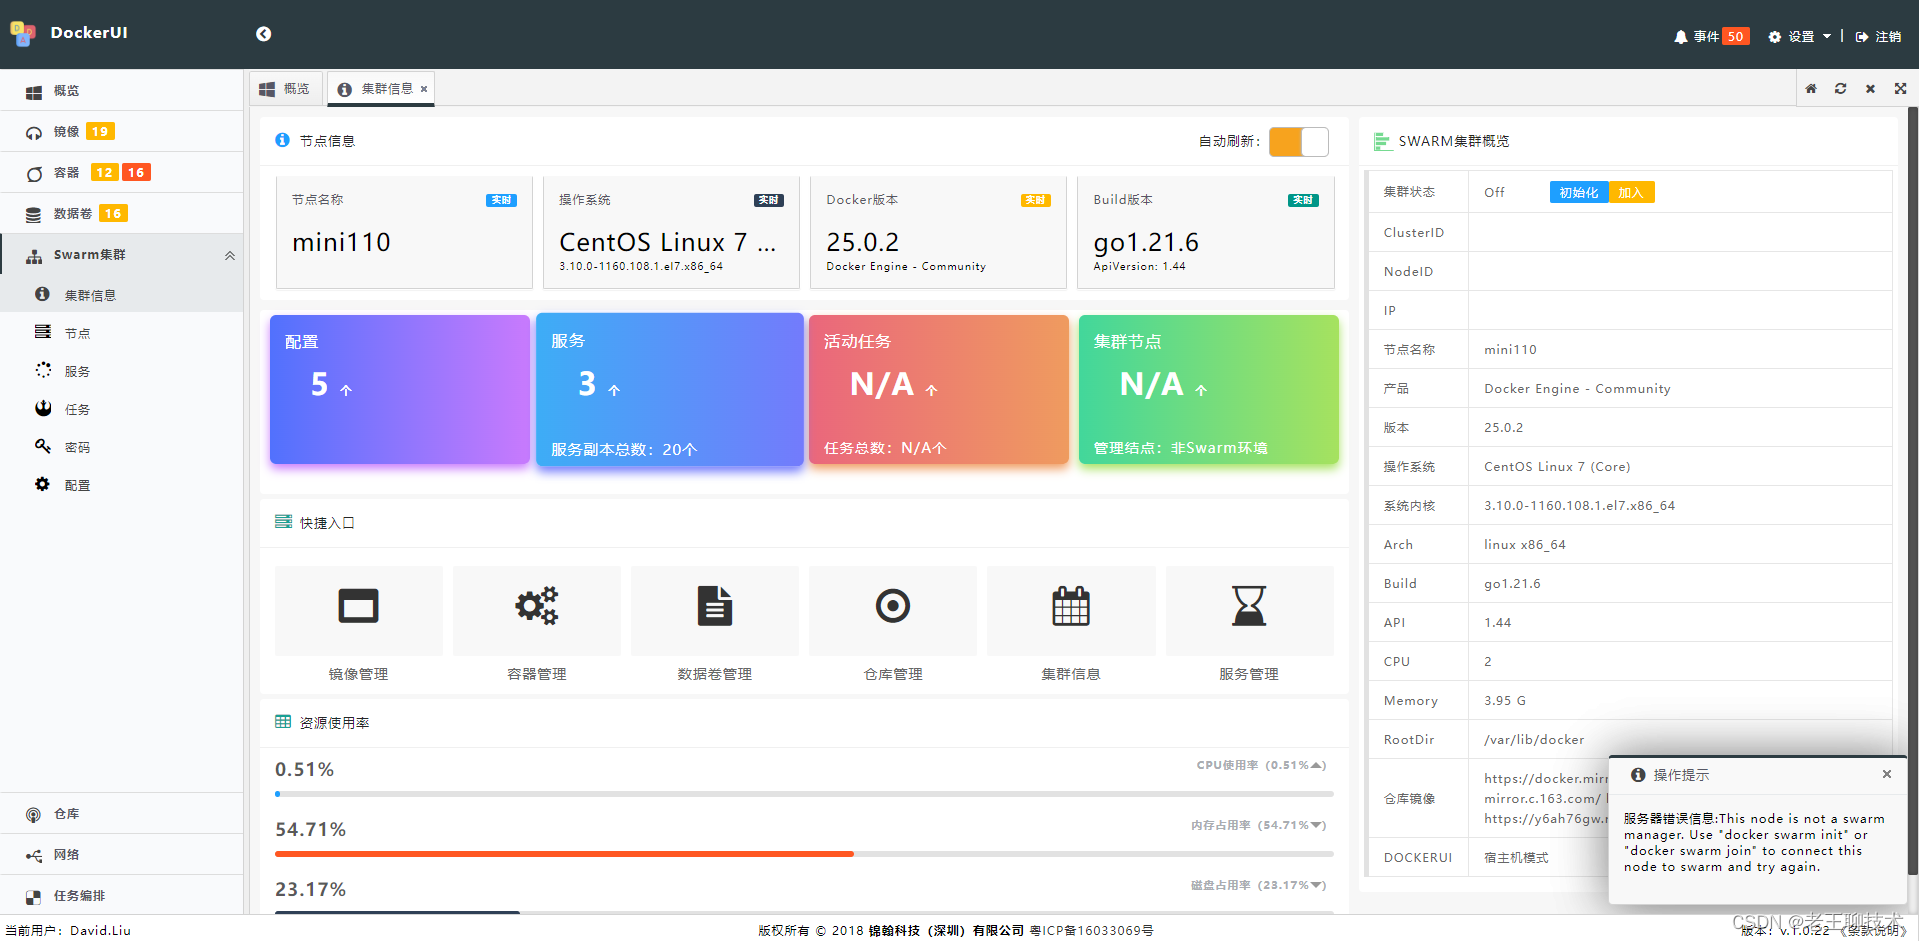Collapse the sidebar with the arrow icon

point(263,34)
